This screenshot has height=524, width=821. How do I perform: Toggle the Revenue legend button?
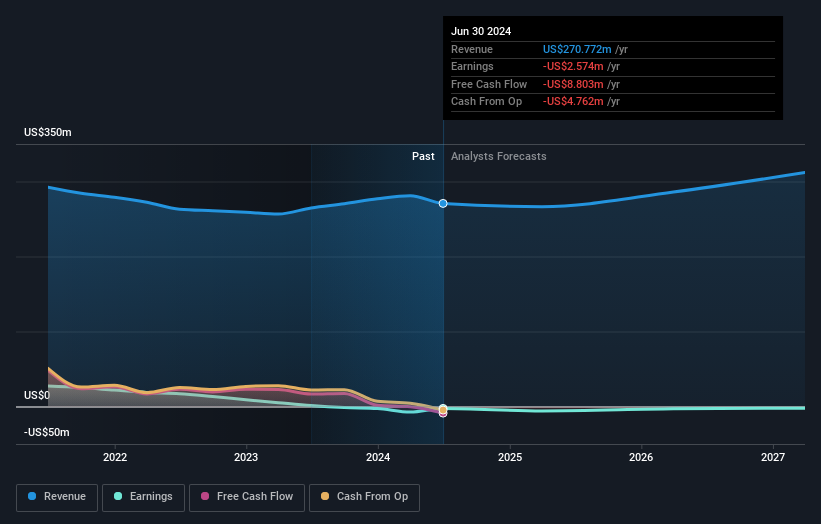coord(57,497)
